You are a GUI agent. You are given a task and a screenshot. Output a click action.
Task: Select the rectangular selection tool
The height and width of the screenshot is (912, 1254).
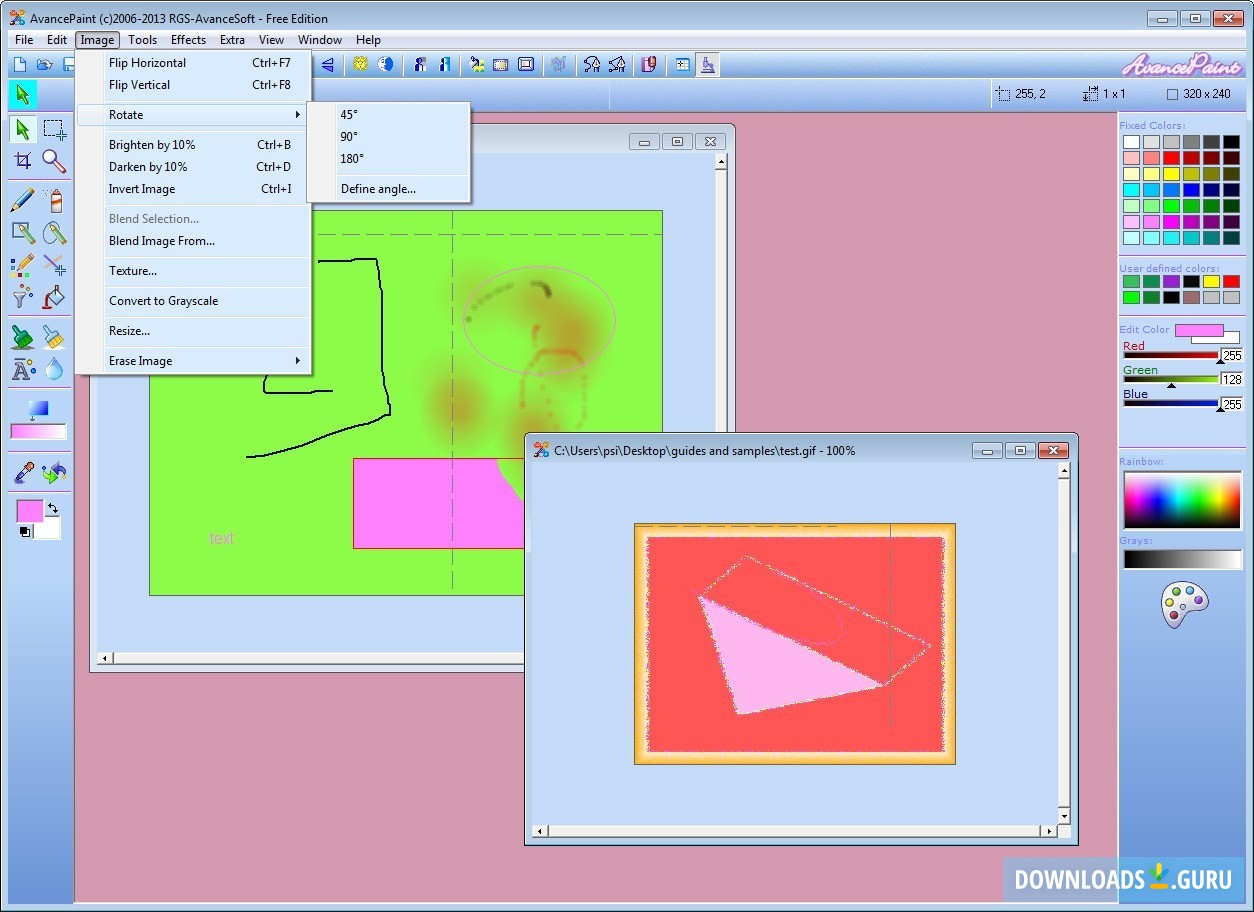[55, 129]
